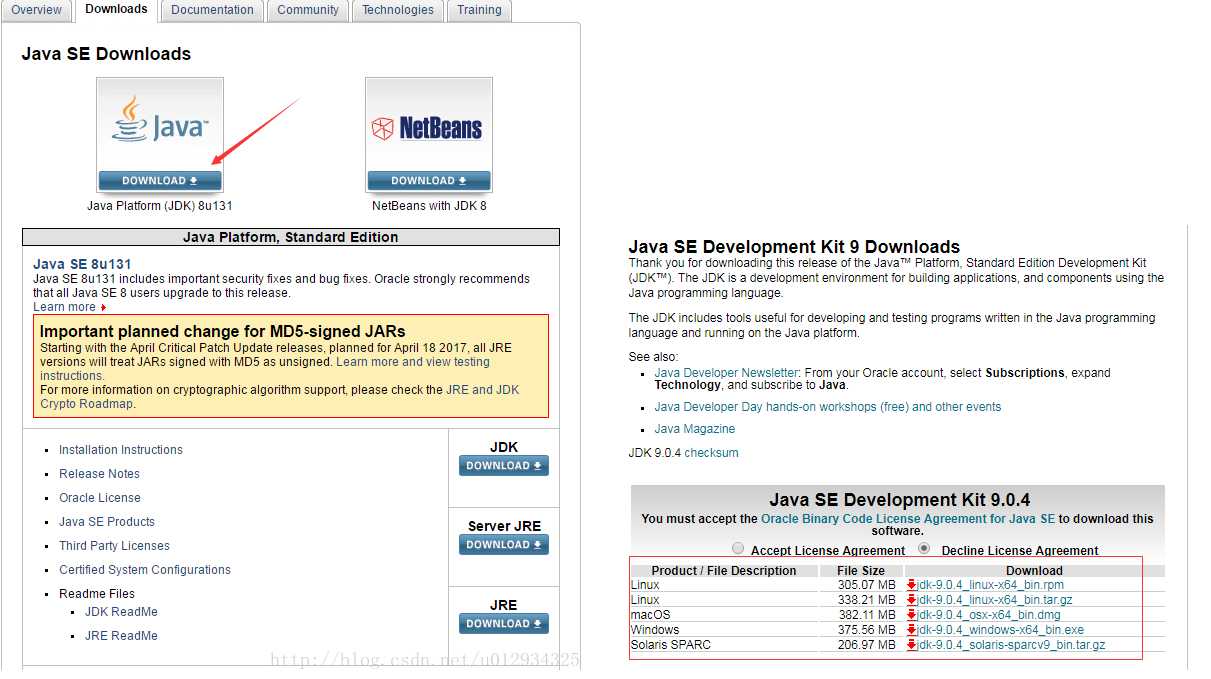This screenshot has width=1211, height=679.
Task: Open Third Party Licenses link
Action: pyautogui.click(x=114, y=546)
